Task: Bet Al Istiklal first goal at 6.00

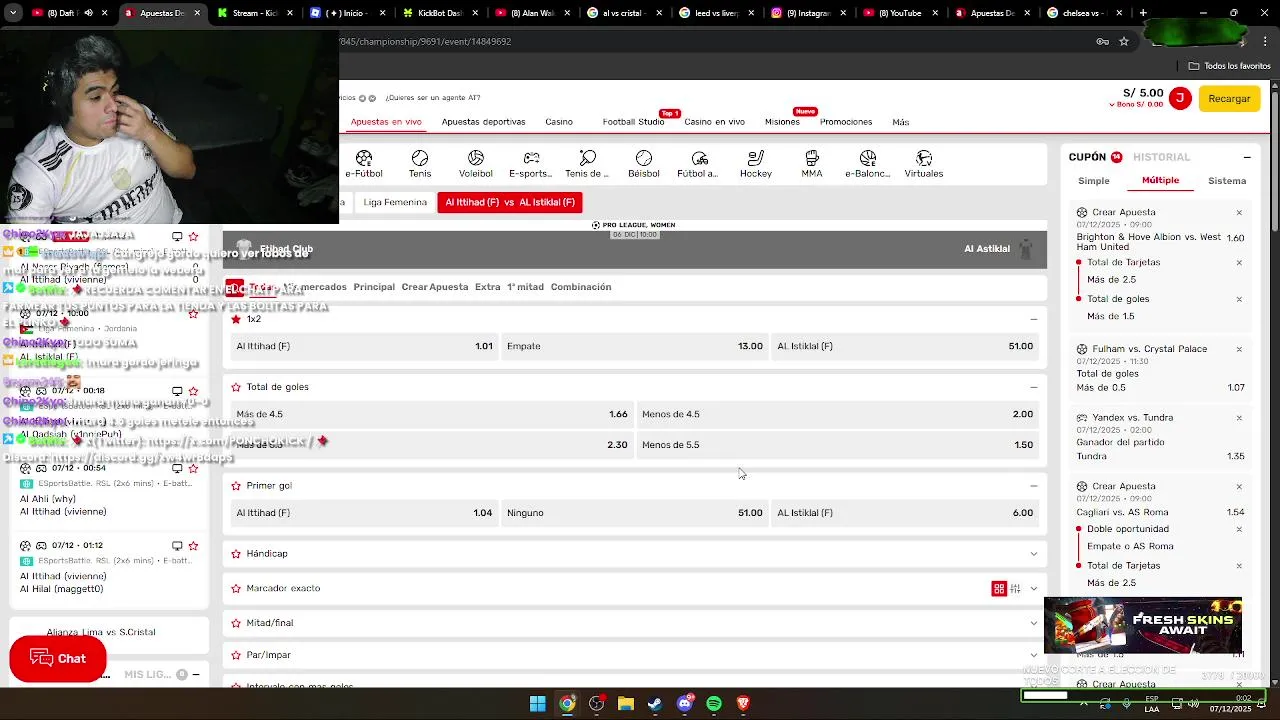Action: pyautogui.click(x=905, y=513)
